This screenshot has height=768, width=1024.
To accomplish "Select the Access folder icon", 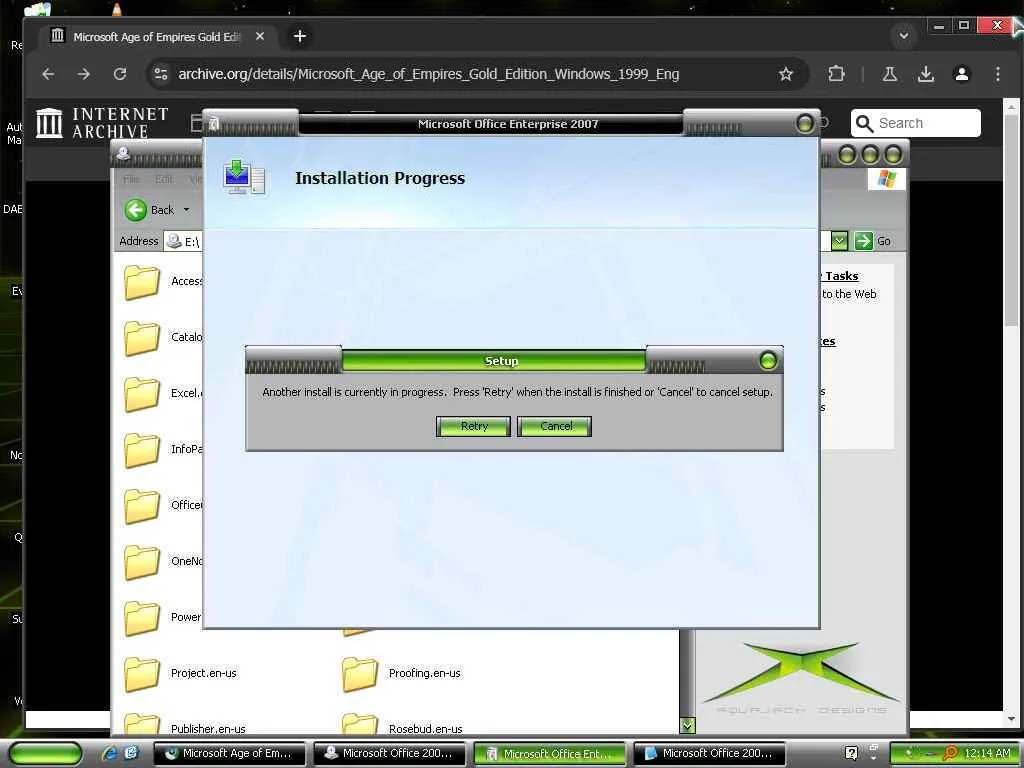I will [x=142, y=282].
